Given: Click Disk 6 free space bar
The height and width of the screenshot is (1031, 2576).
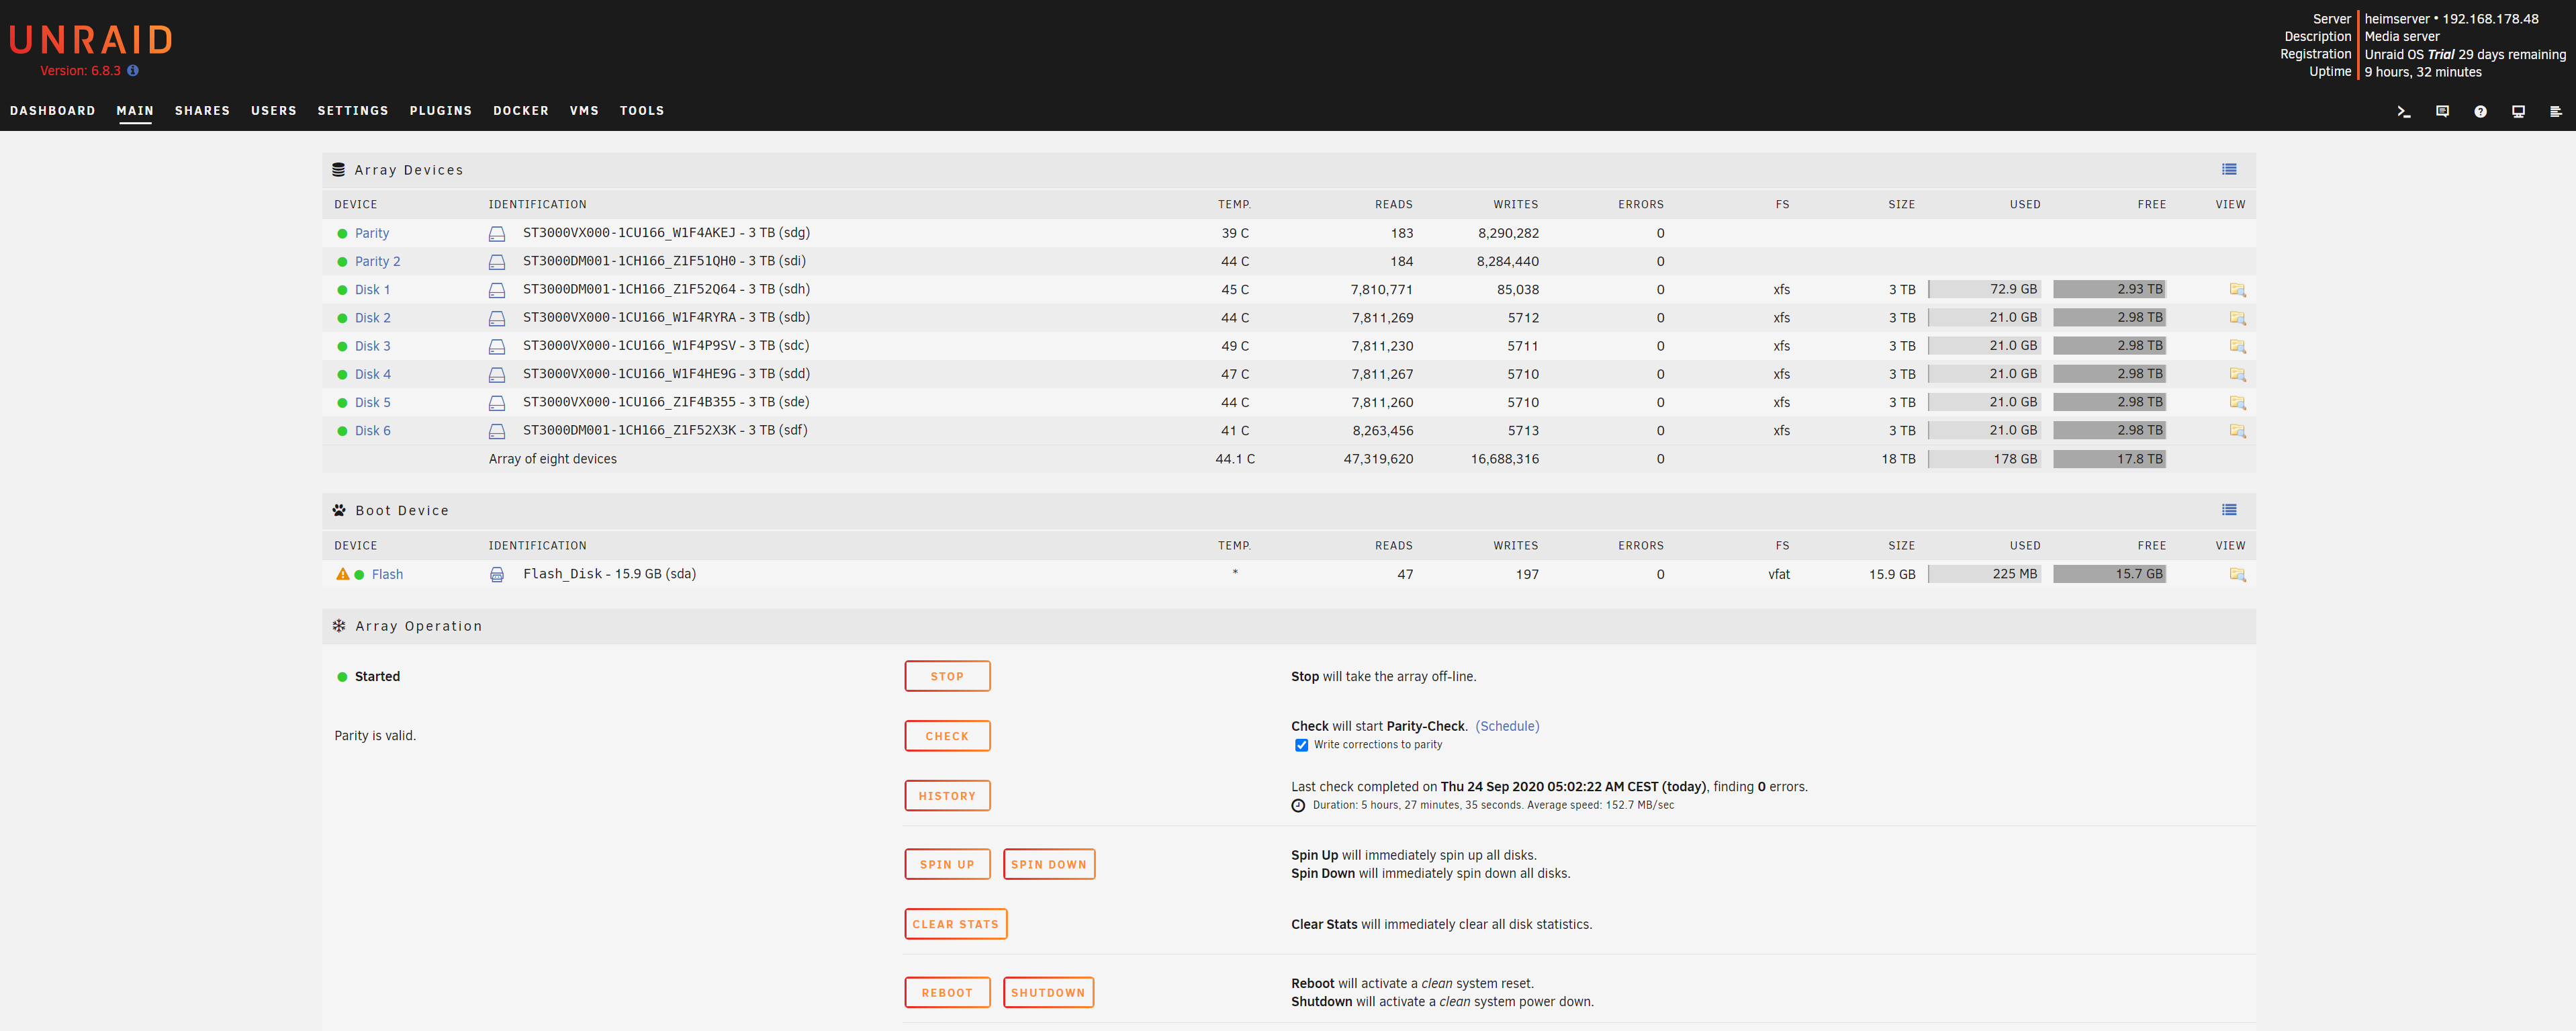Looking at the screenshot, I should (2109, 430).
